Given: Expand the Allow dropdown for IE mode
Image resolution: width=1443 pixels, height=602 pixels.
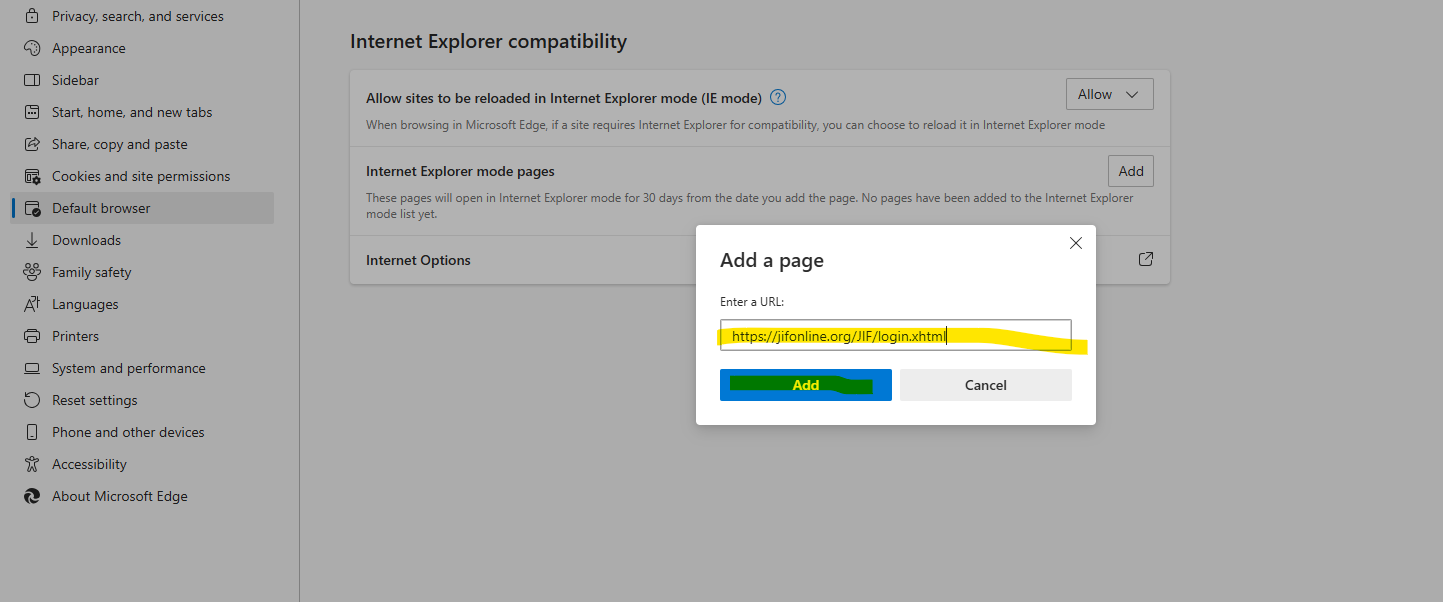Looking at the screenshot, I should (1109, 94).
